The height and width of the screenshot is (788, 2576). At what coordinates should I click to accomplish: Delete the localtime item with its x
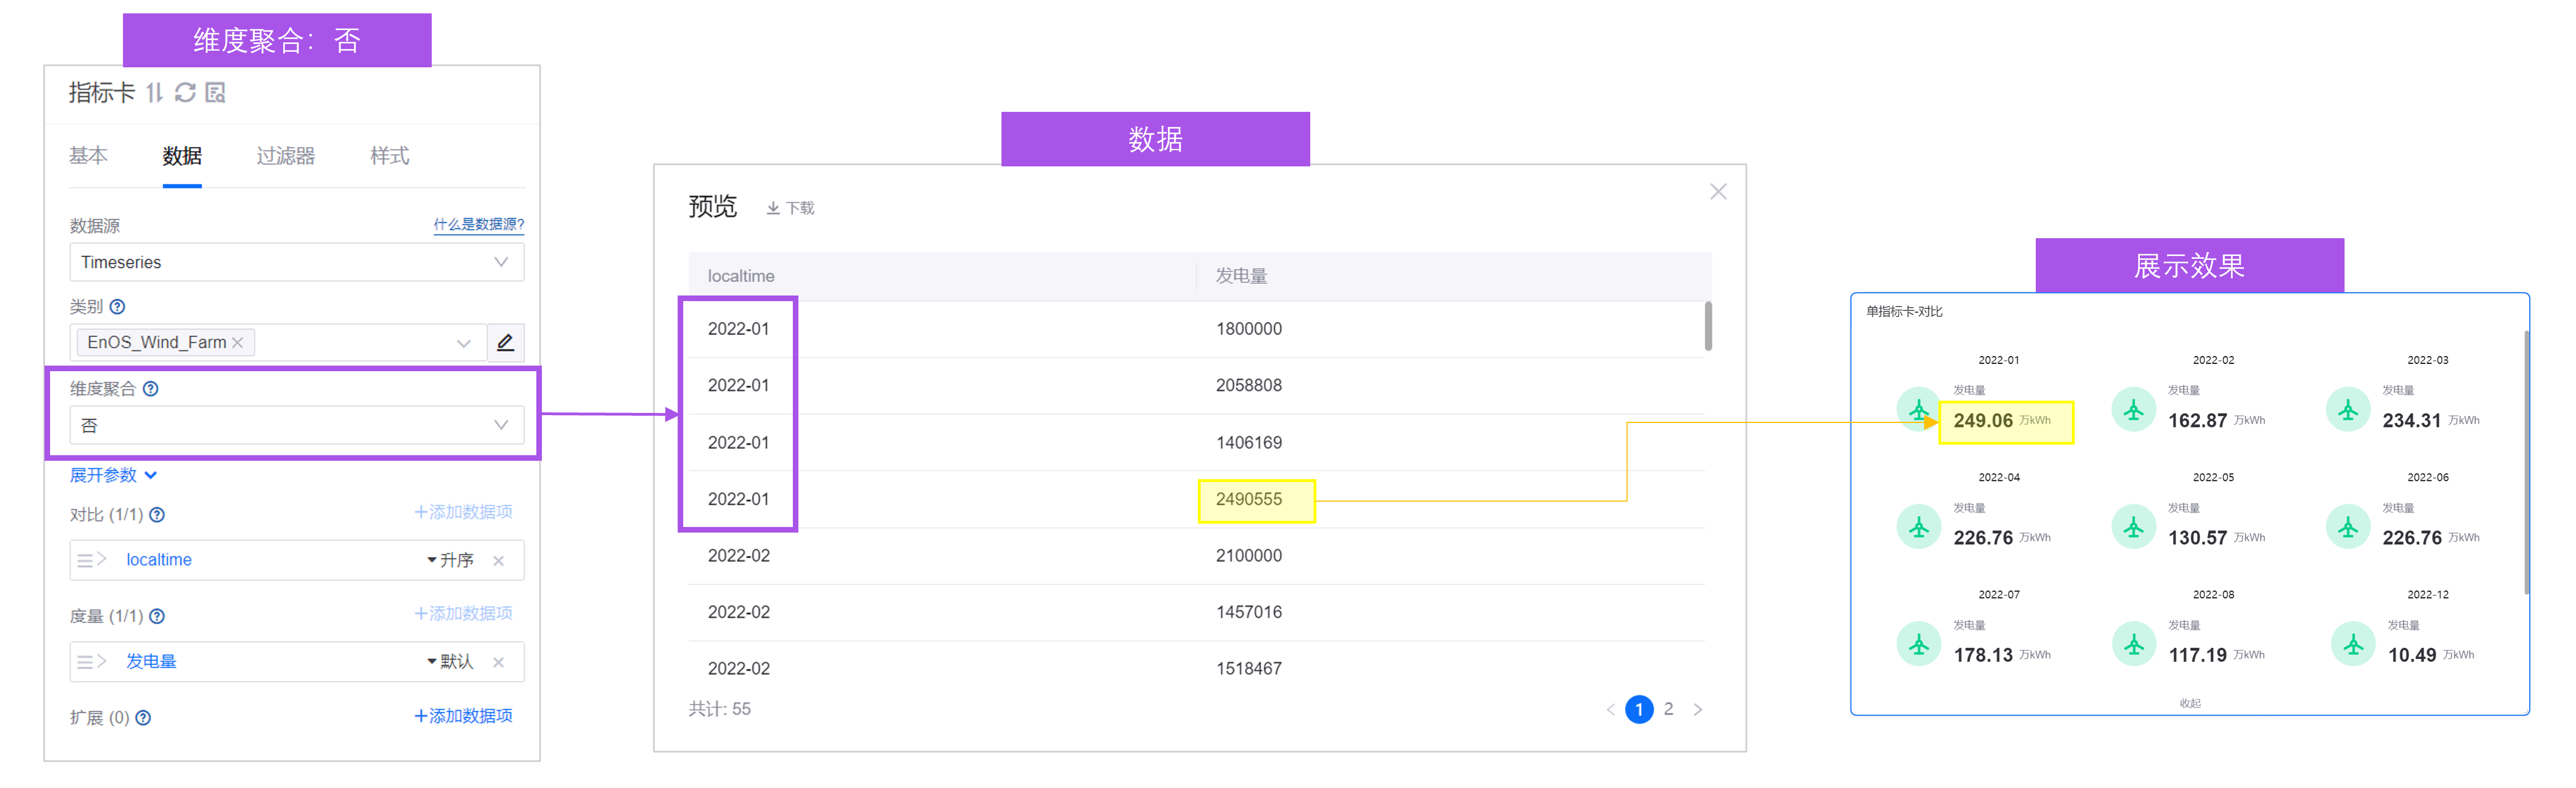[499, 561]
